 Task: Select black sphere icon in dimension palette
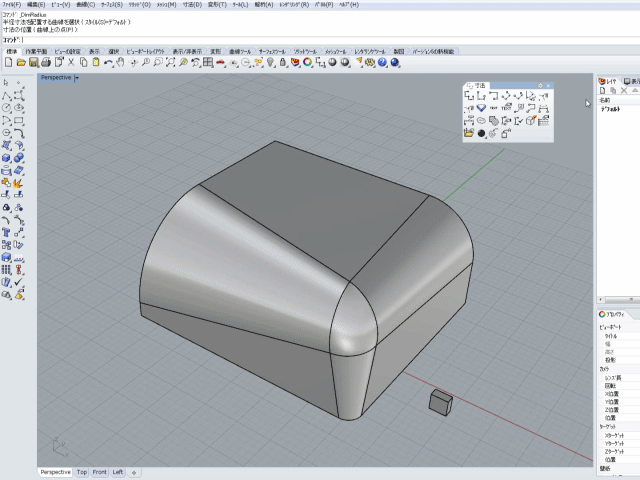tap(481, 133)
